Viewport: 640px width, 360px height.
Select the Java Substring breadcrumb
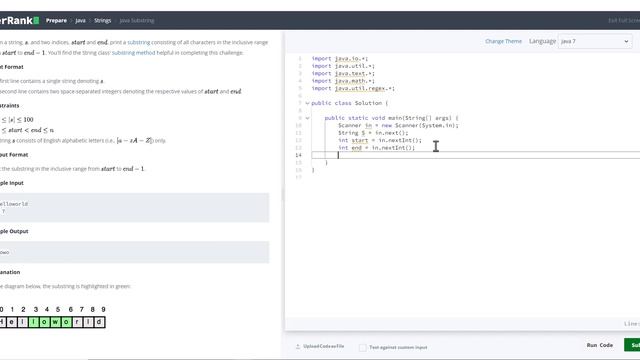pyautogui.click(x=137, y=20)
